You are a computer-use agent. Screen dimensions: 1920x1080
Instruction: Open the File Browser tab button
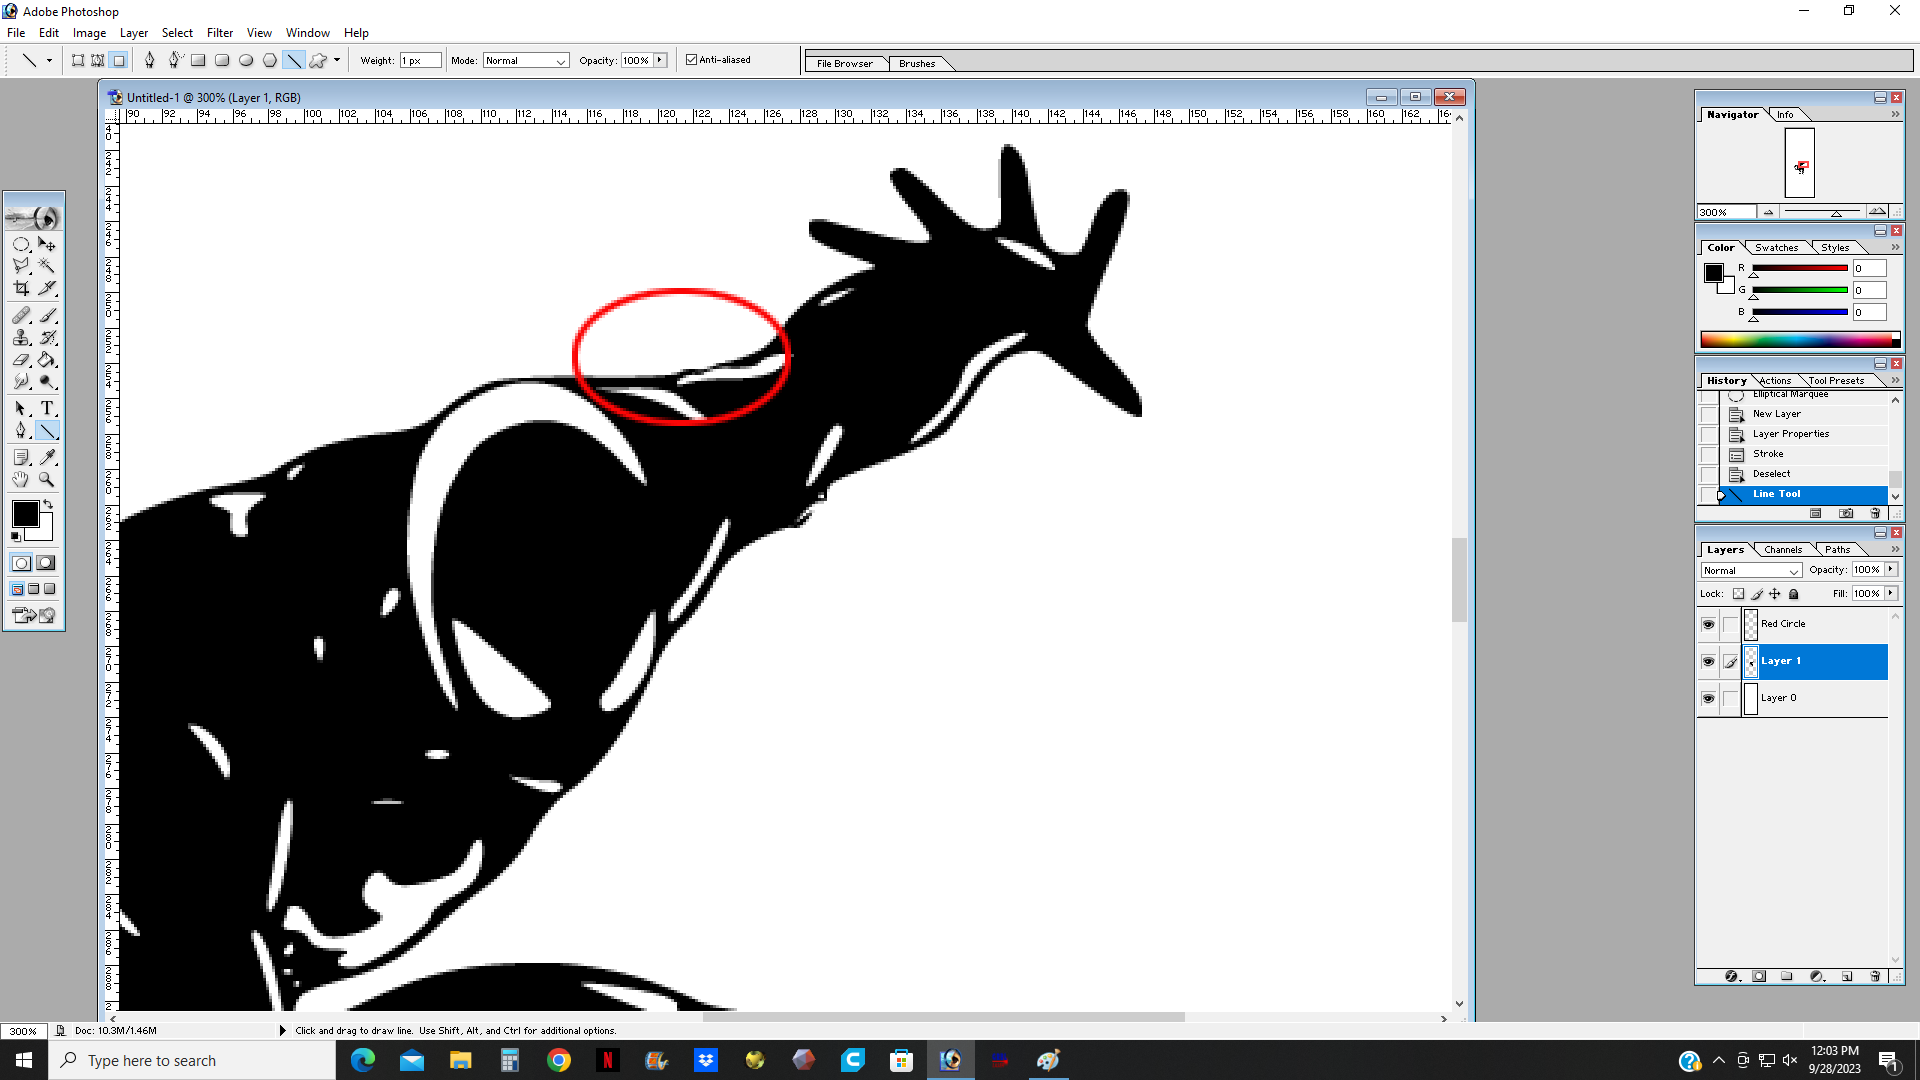coord(844,63)
